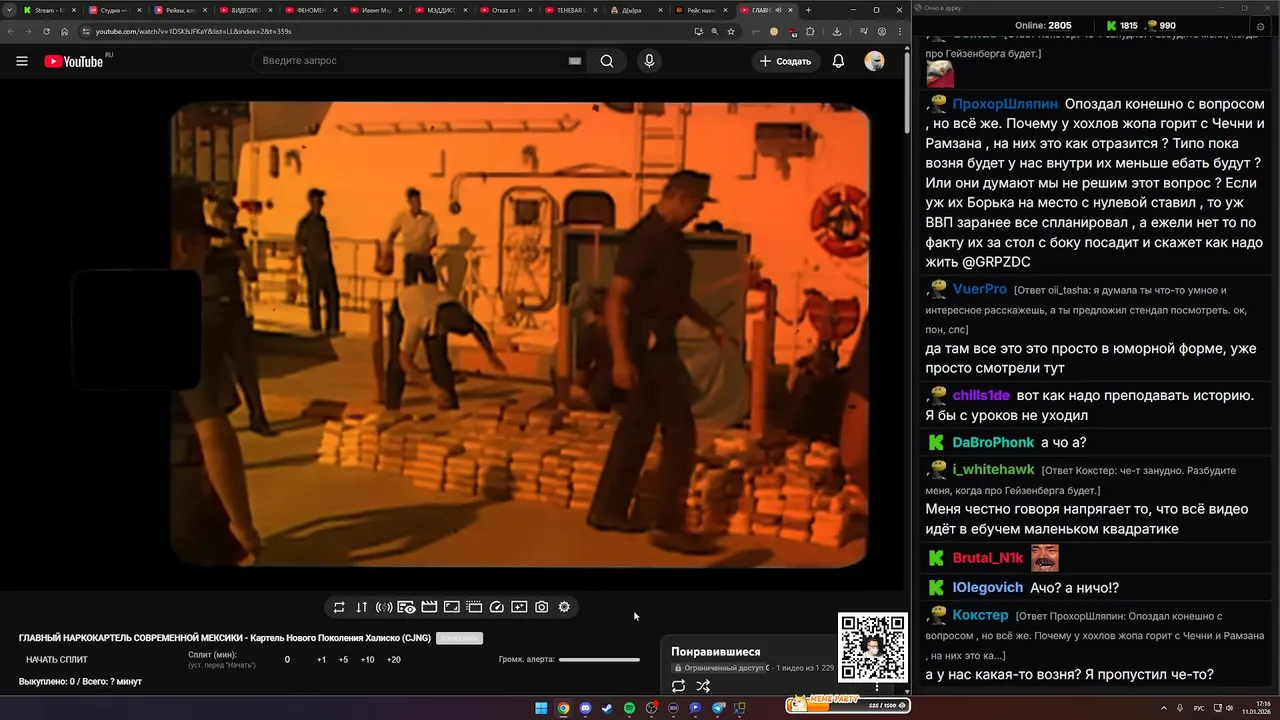The width and height of the screenshot is (1280, 720).
Task: Click the Online: 2805 counter in chat
Action: 1043,25
